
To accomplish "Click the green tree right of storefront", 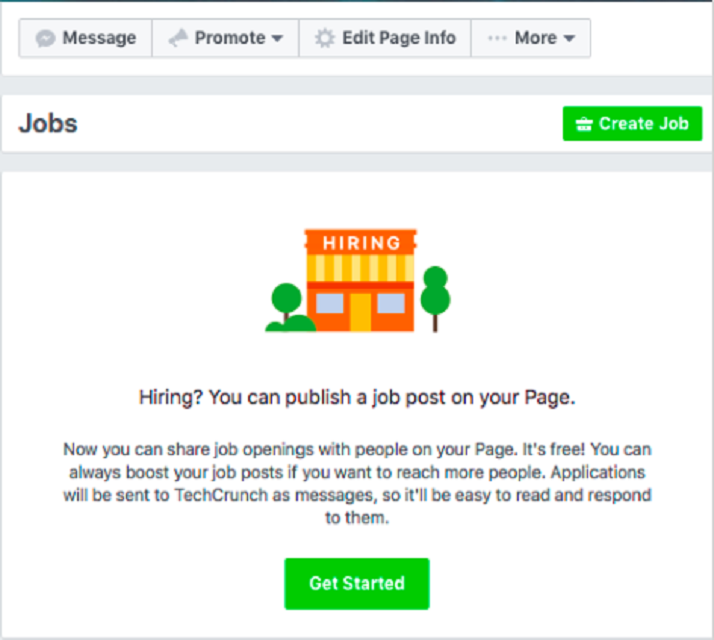I will click(435, 299).
